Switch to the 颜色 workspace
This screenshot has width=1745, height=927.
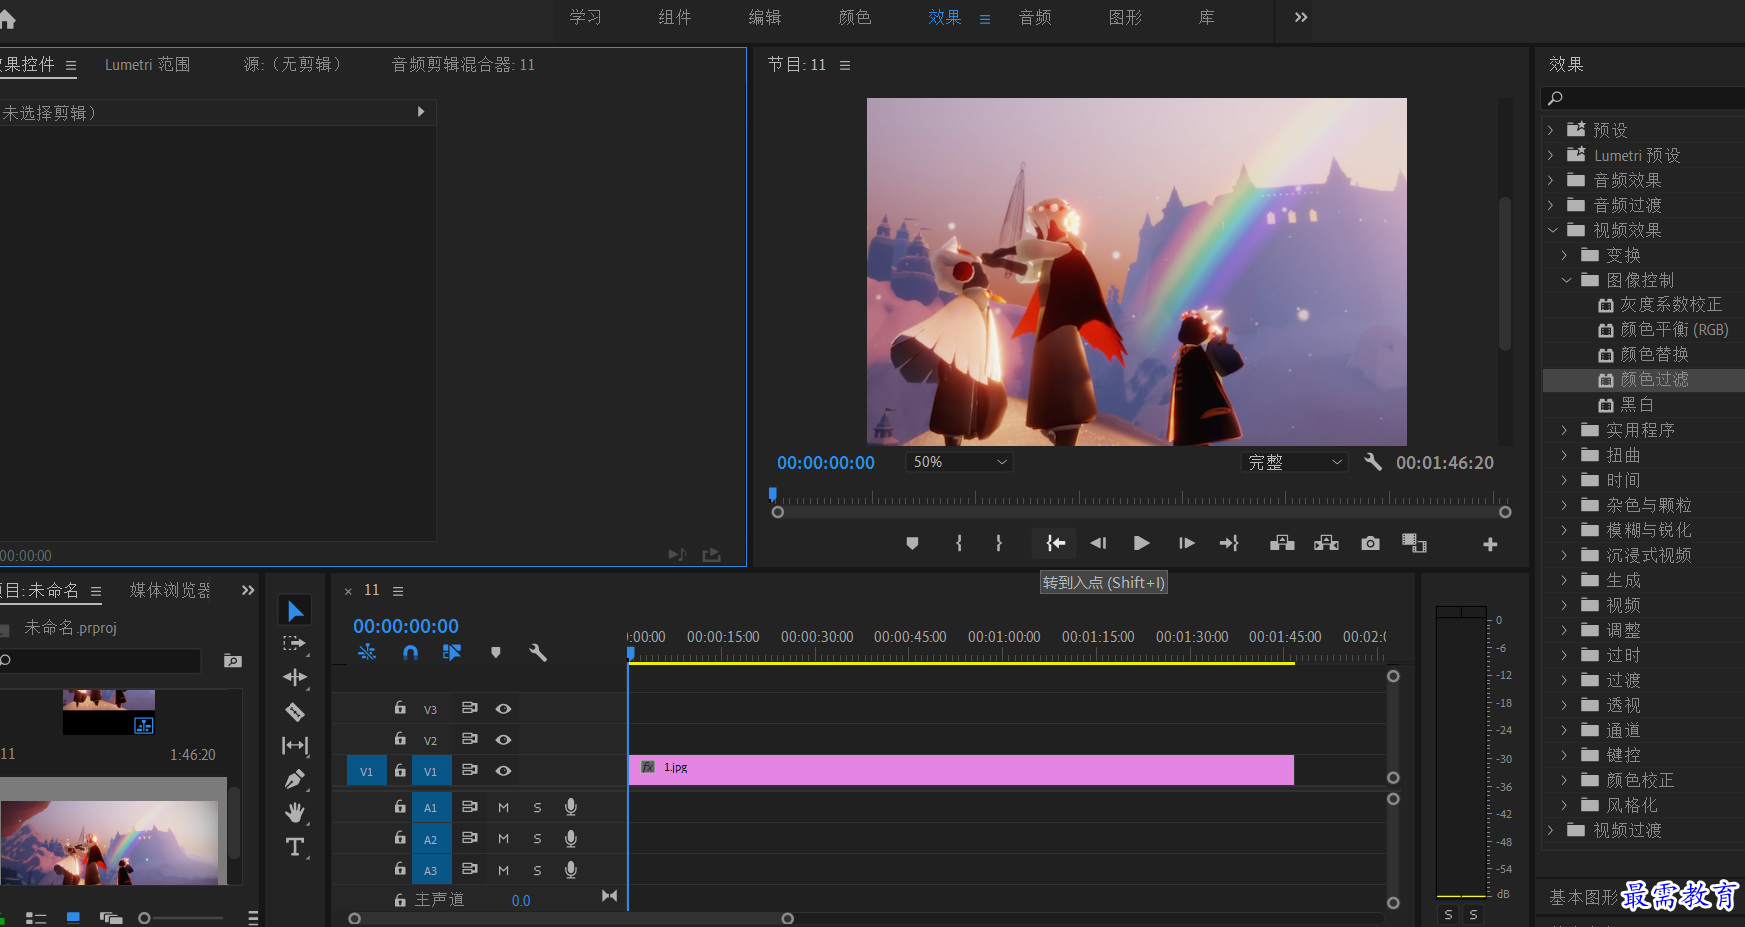855,17
